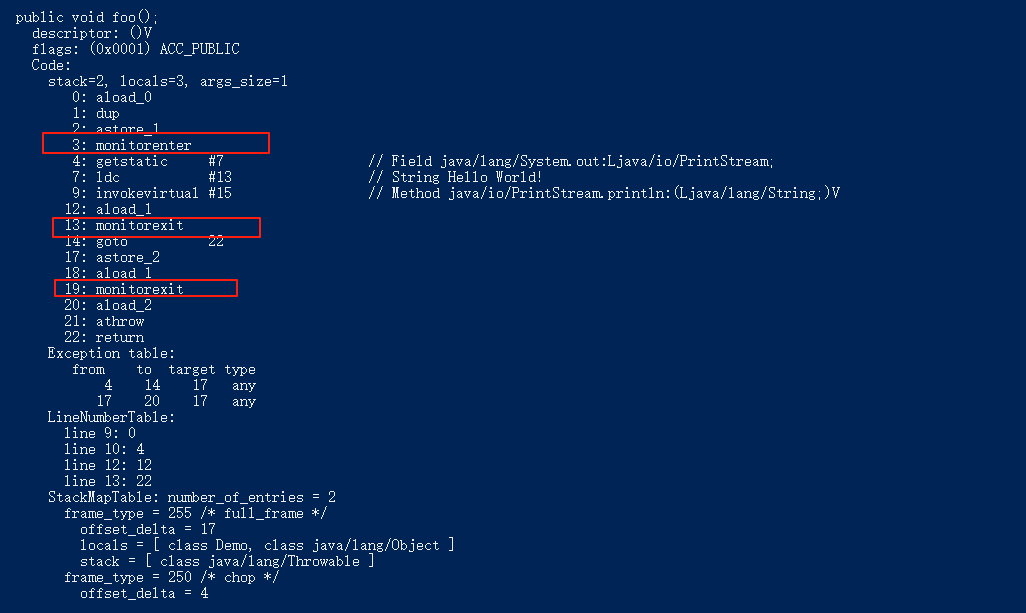Click the descriptor ()V line
1026x613 pixels.
(92, 33)
